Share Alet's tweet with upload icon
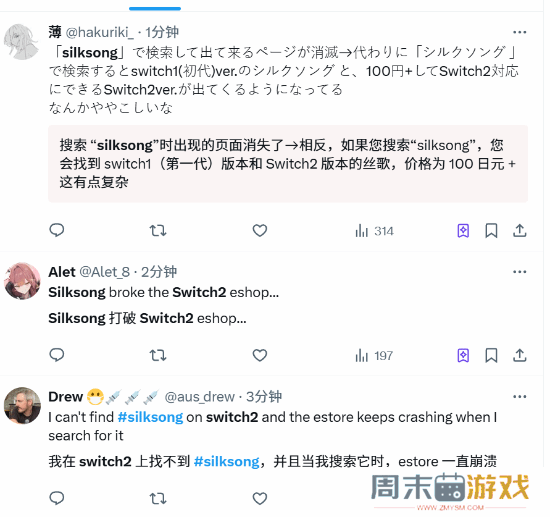 [519, 355]
